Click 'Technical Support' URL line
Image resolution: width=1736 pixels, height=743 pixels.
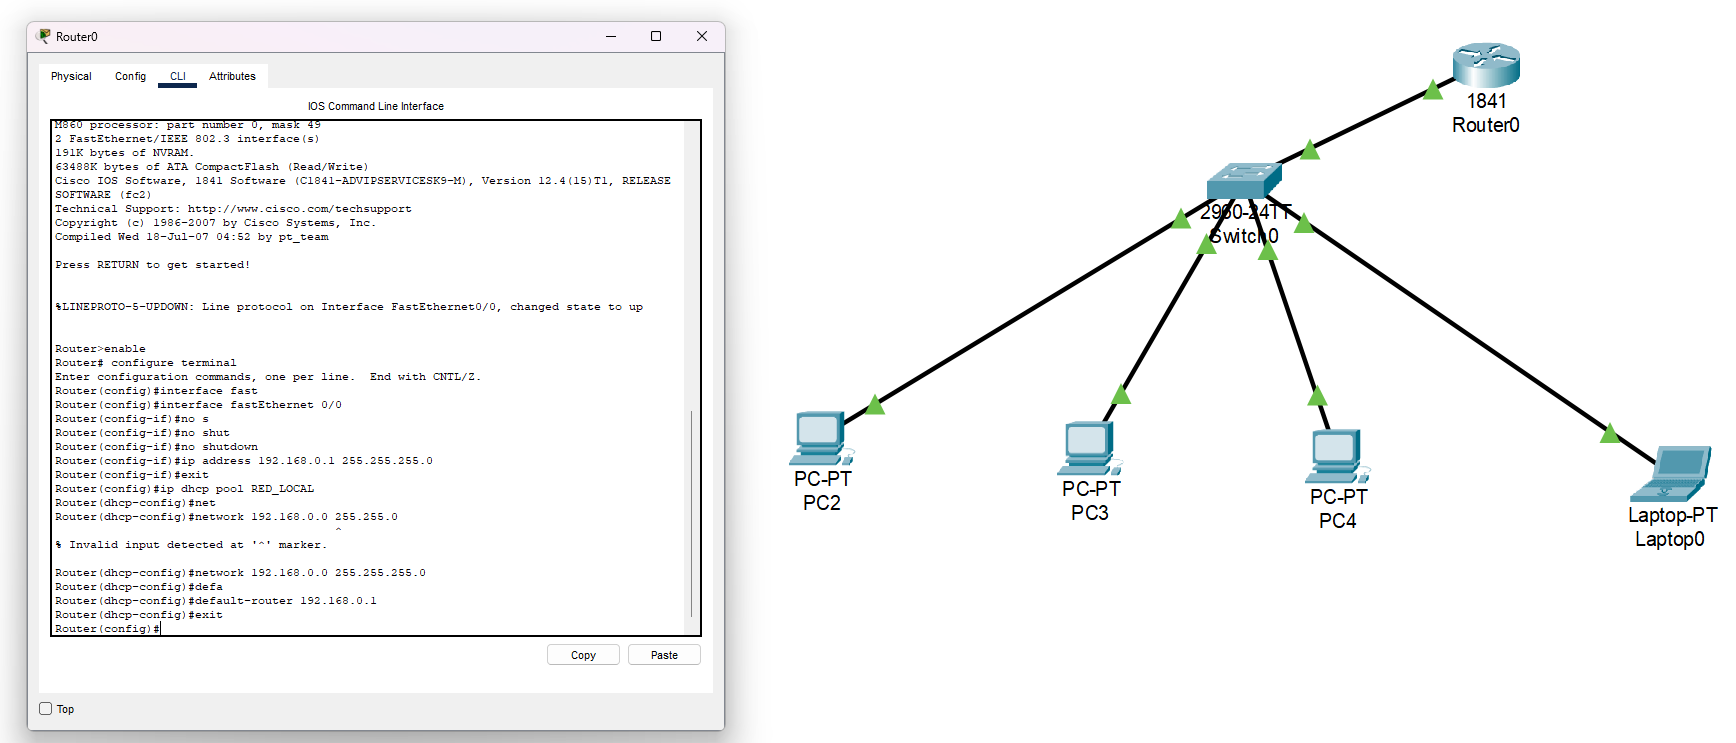[233, 209]
